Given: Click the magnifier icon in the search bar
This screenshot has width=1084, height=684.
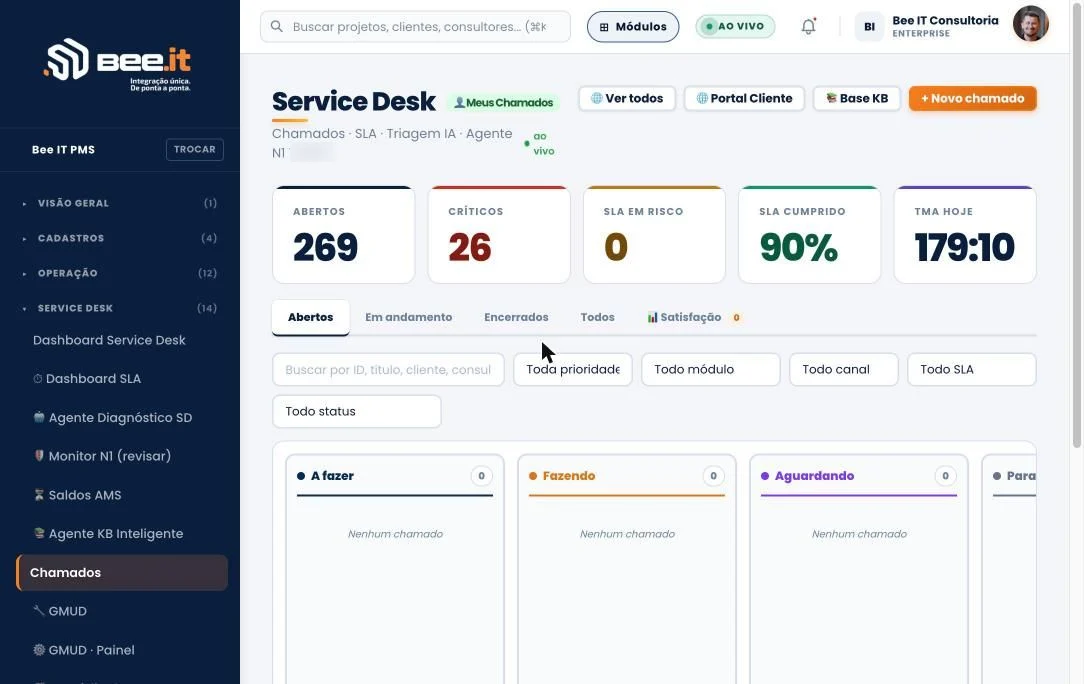Looking at the screenshot, I should coord(277,26).
